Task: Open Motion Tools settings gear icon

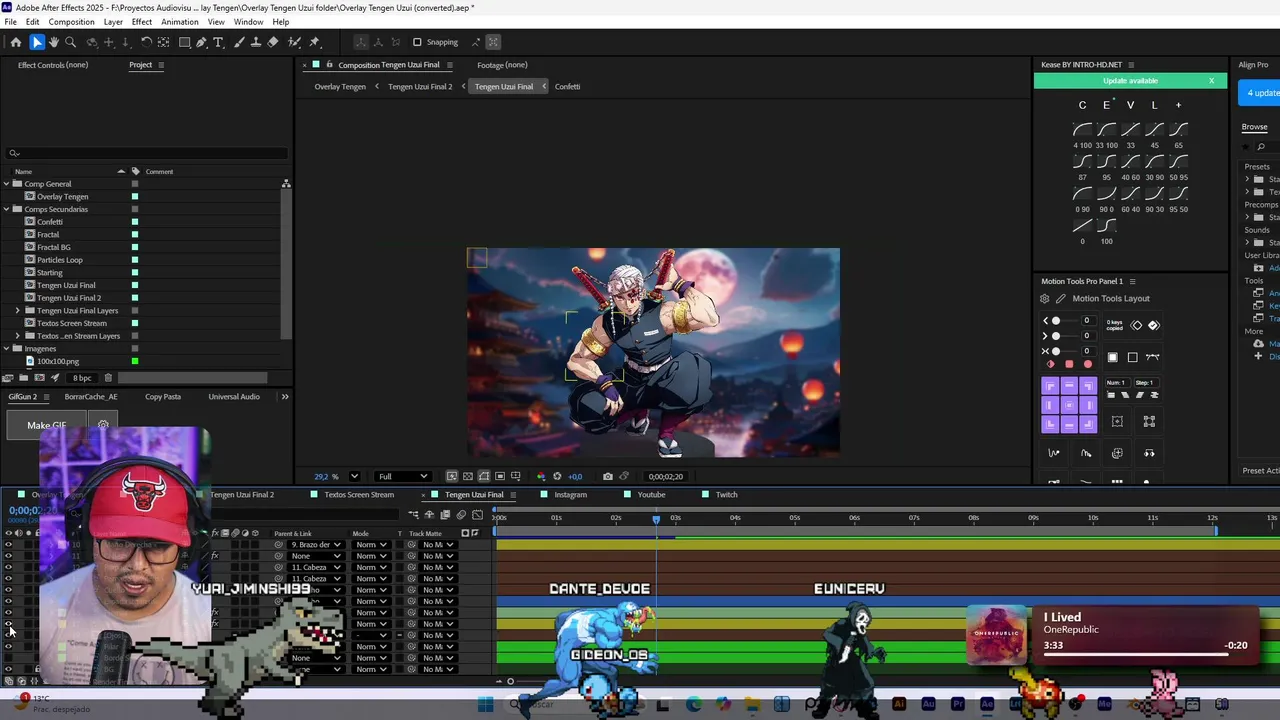Action: click(x=1045, y=298)
